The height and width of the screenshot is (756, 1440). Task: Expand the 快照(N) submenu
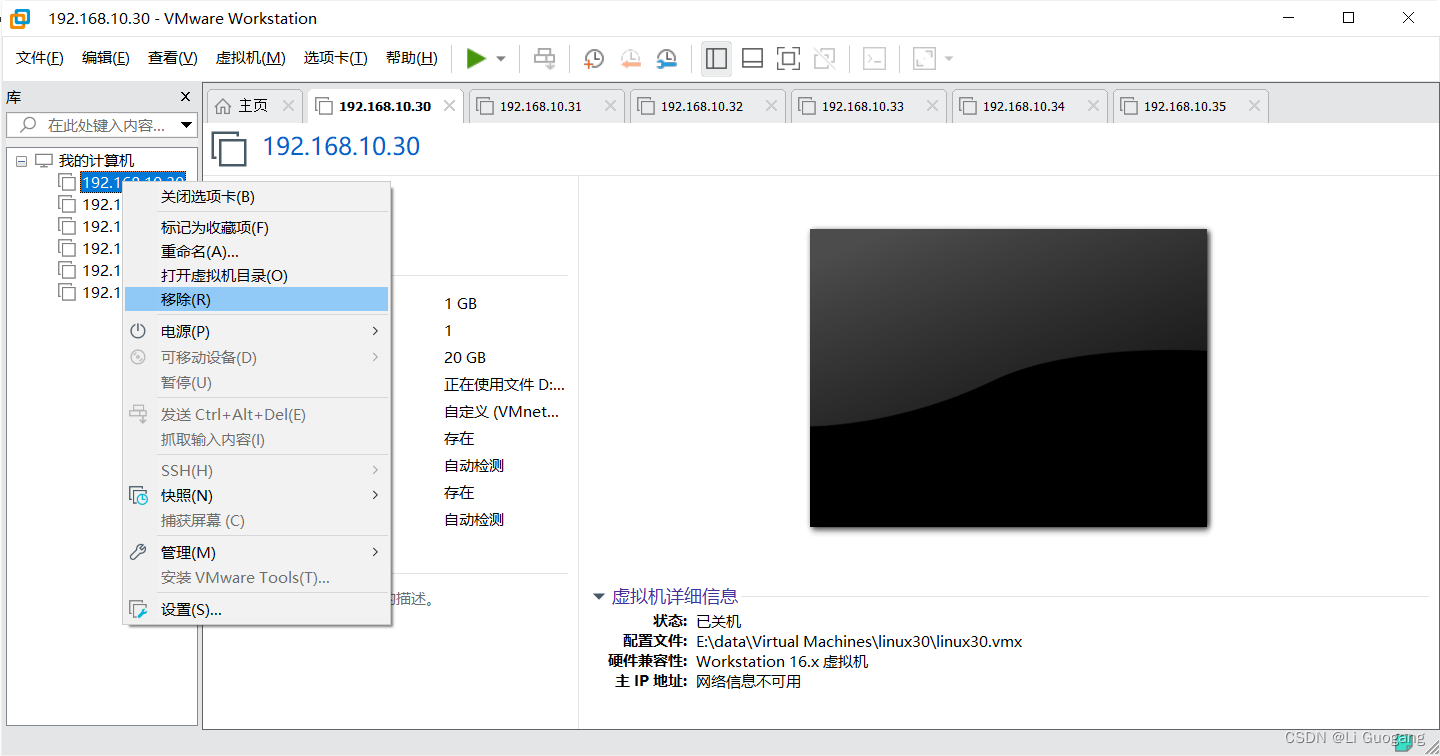click(256, 496)
